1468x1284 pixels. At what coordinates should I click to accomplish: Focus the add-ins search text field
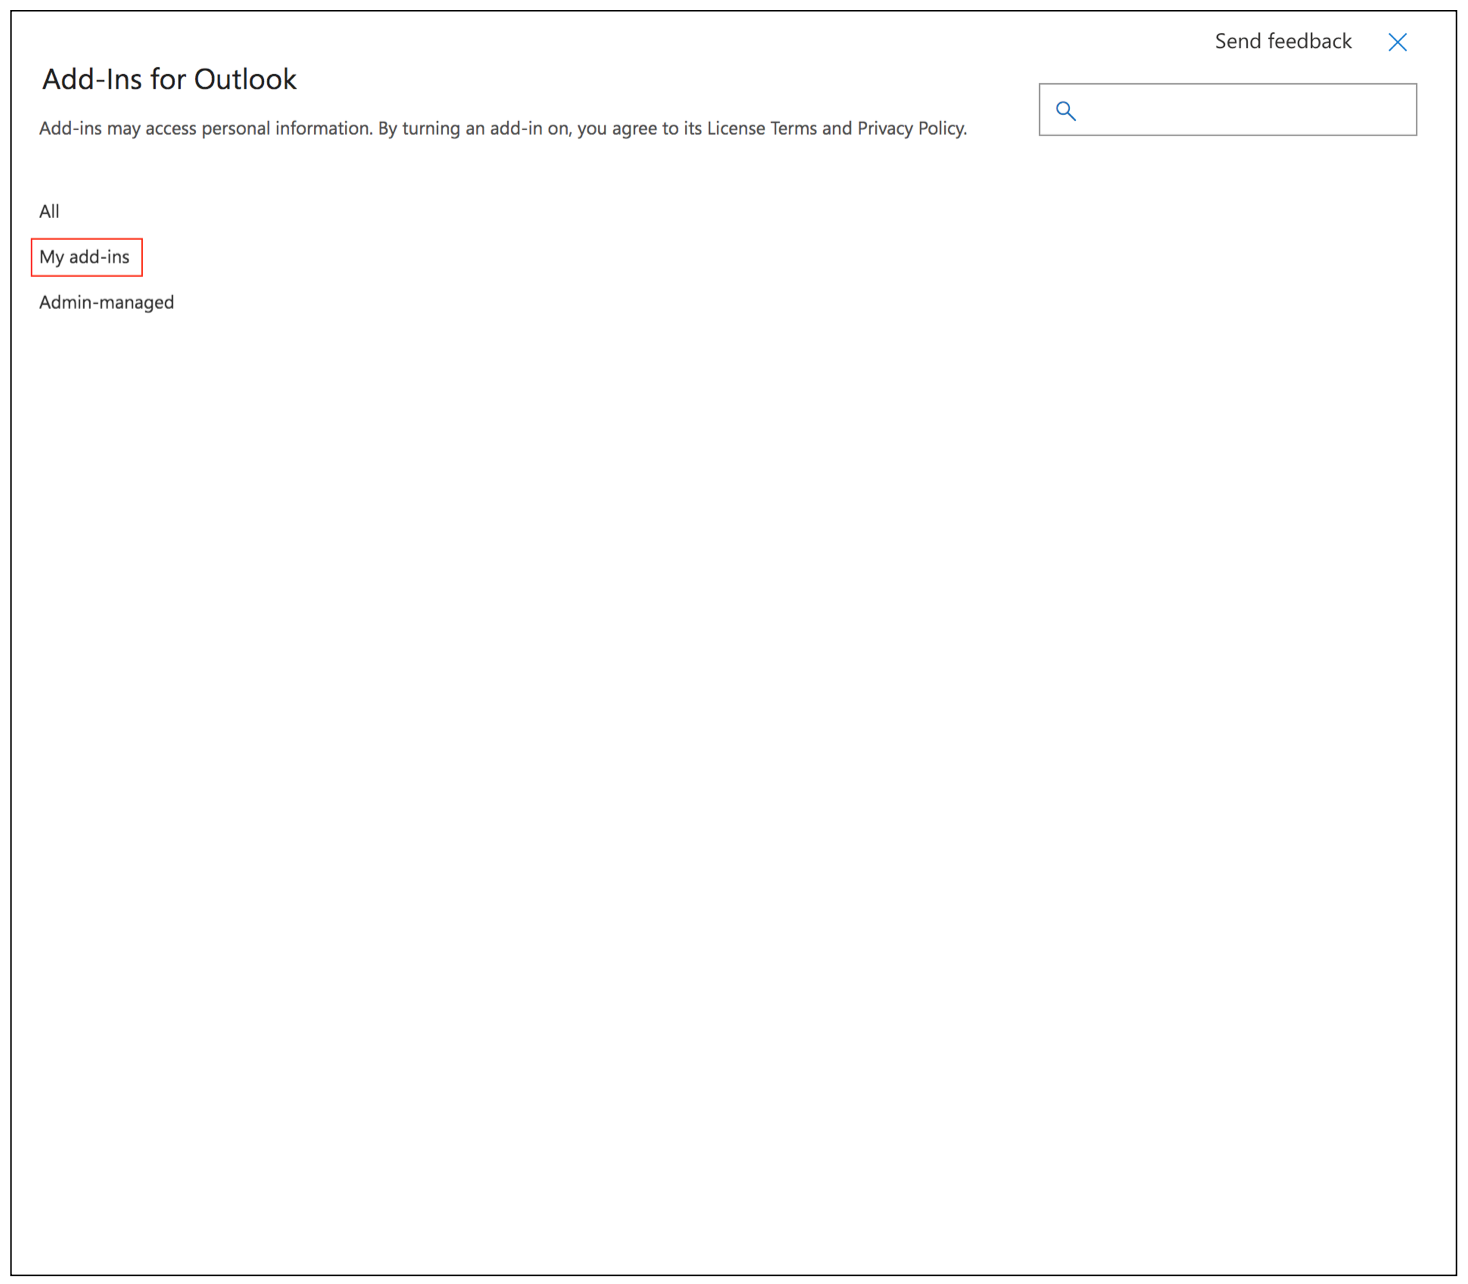point(1245,110)
